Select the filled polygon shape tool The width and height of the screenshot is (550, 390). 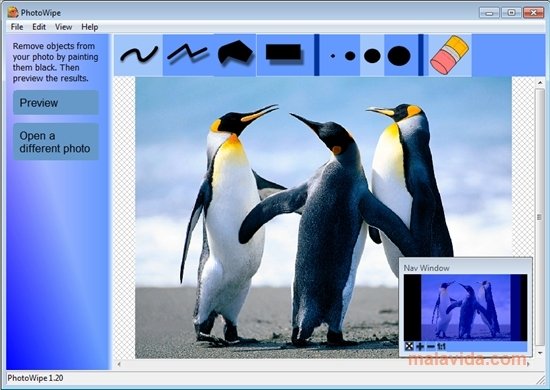point(235,55)
